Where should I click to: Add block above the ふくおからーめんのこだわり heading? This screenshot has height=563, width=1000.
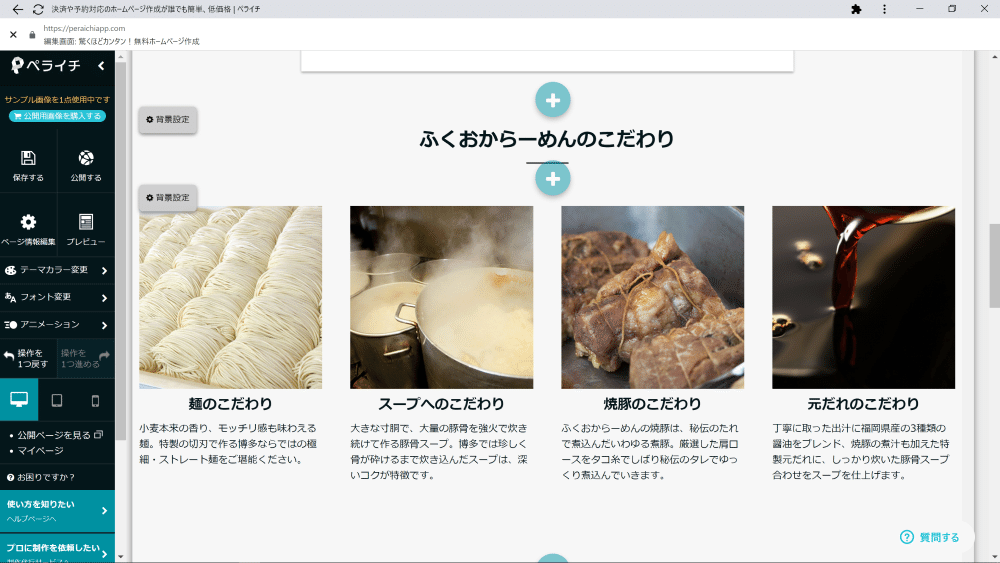tap(552, 99)
